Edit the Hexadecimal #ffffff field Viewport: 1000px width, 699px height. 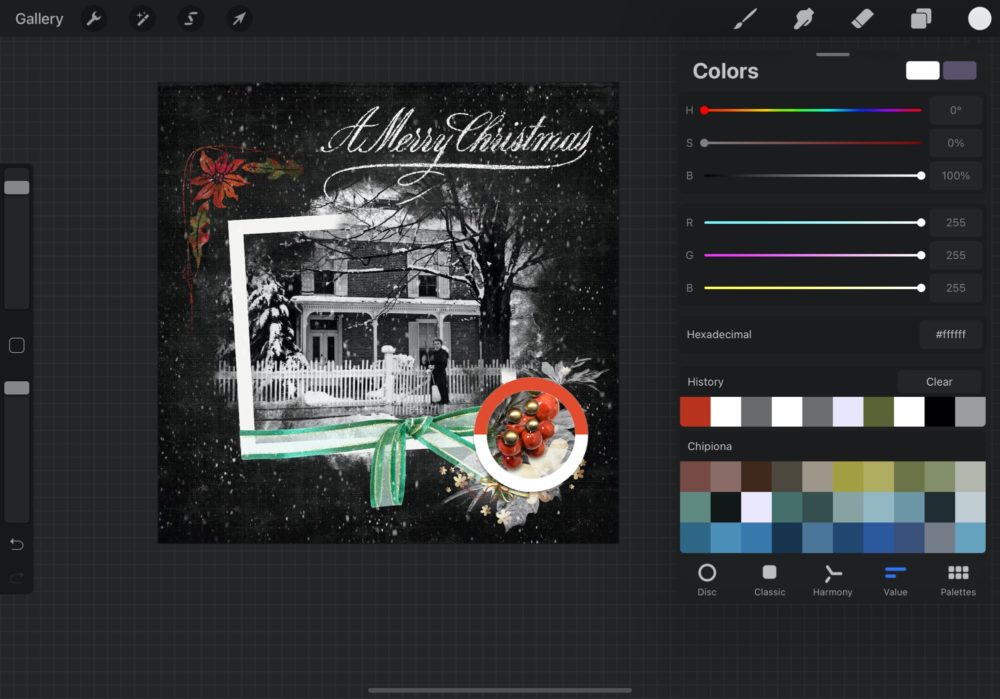click(950, 334)
